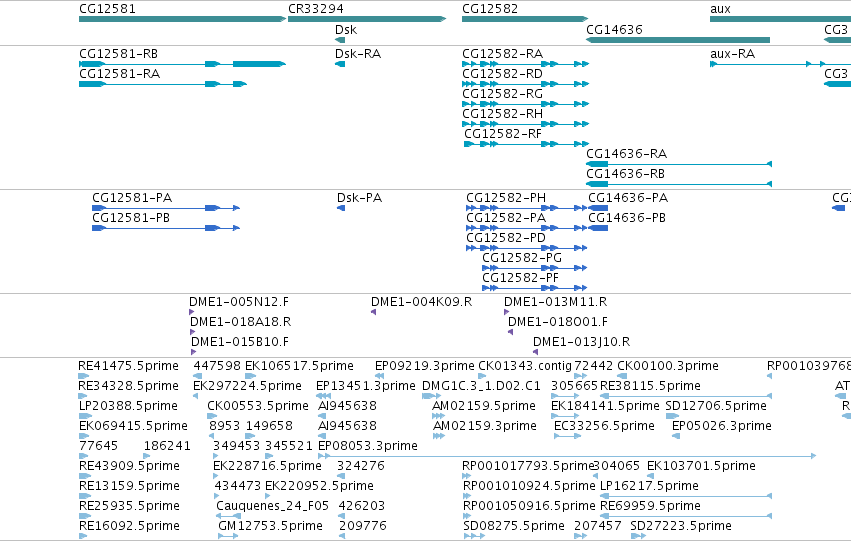851x541 pixels.
Task: Click the CG12582-PF protein label
Action: tap(520, 278)
